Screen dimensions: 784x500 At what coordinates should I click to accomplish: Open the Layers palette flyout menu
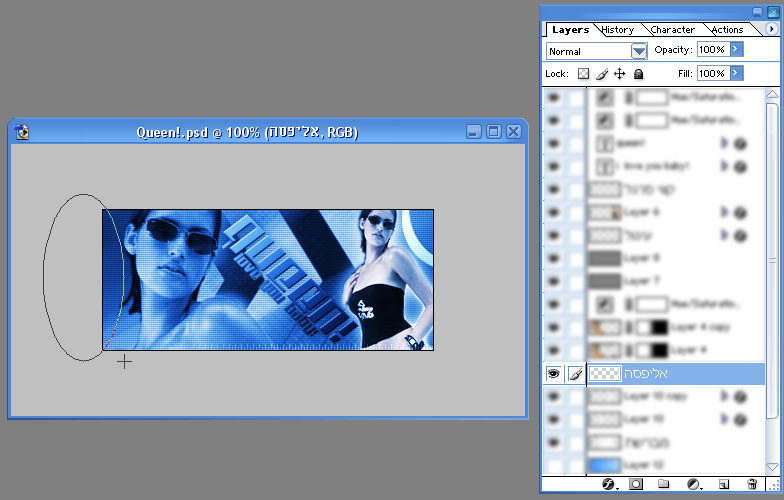[x=771, y=29]
